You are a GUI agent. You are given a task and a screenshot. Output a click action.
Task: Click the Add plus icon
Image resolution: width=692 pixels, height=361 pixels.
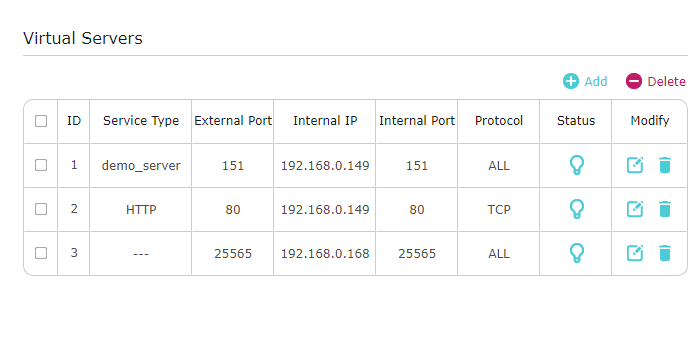pyautogui.click(x=571, y=81)
